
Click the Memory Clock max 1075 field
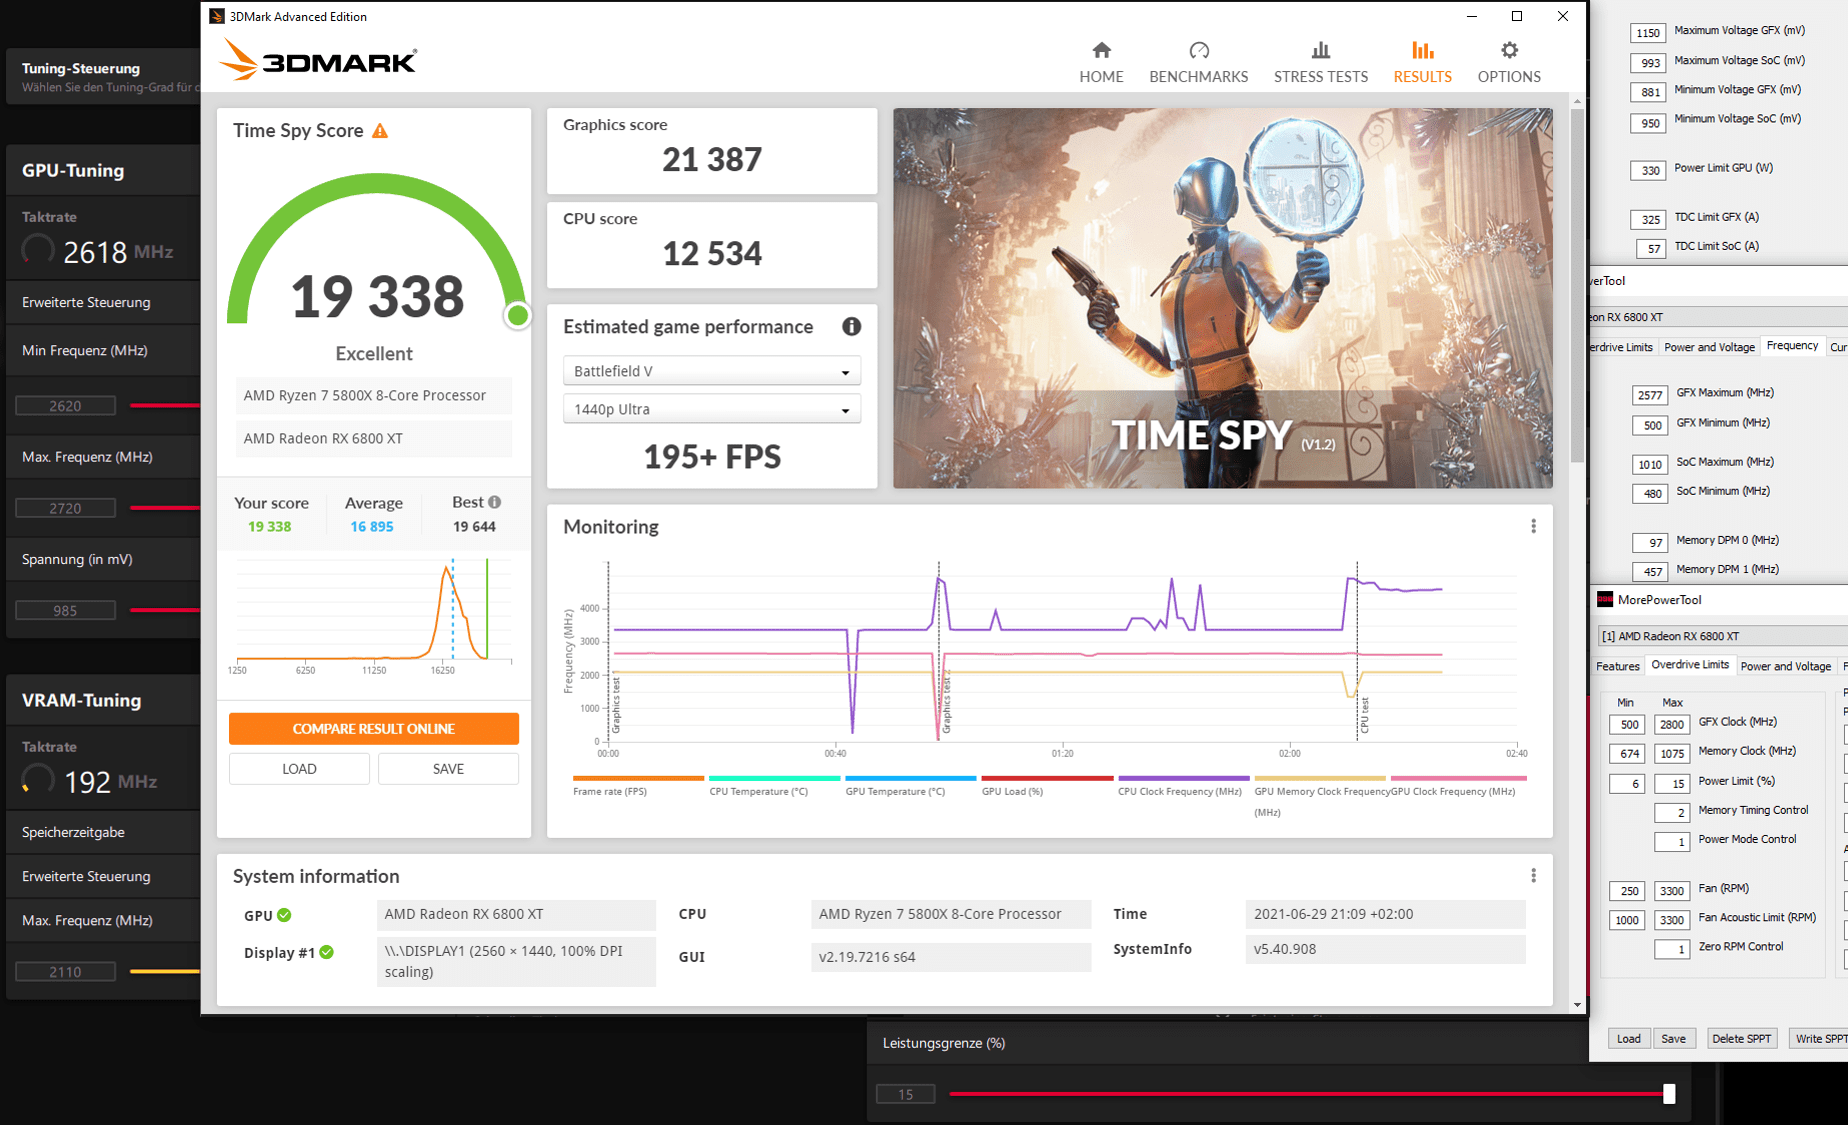[x=1671, y=753]
